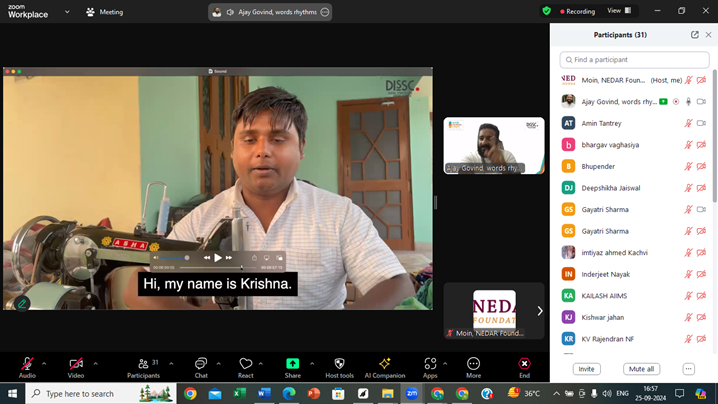The height and width of the screenshot is (404, 718).
Task: Open the Zoom Workplace dropdown chevron
Action: tap(67, 12)
